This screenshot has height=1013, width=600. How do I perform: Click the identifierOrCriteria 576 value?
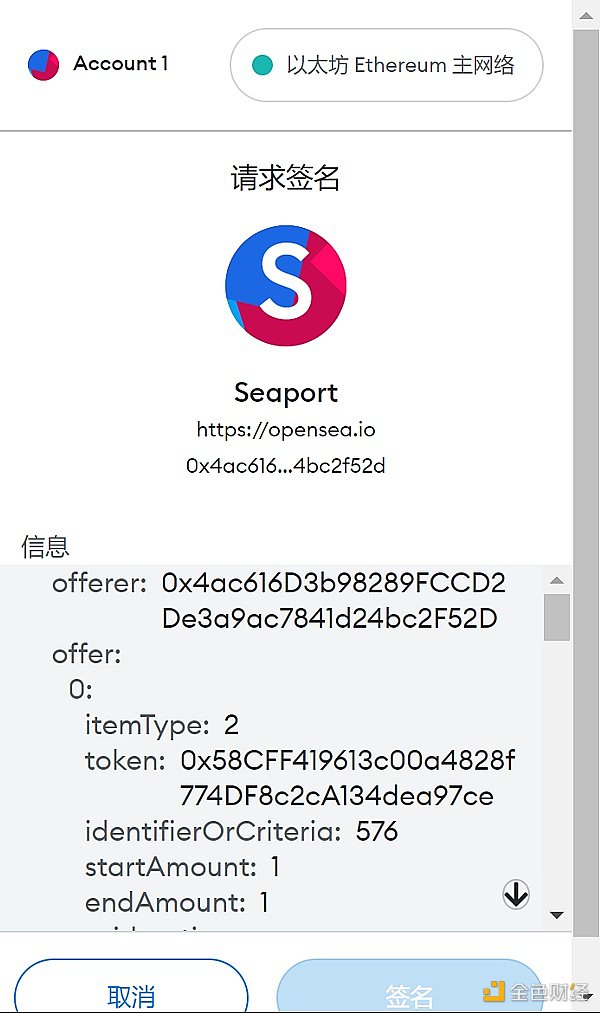tap(377, 831)
